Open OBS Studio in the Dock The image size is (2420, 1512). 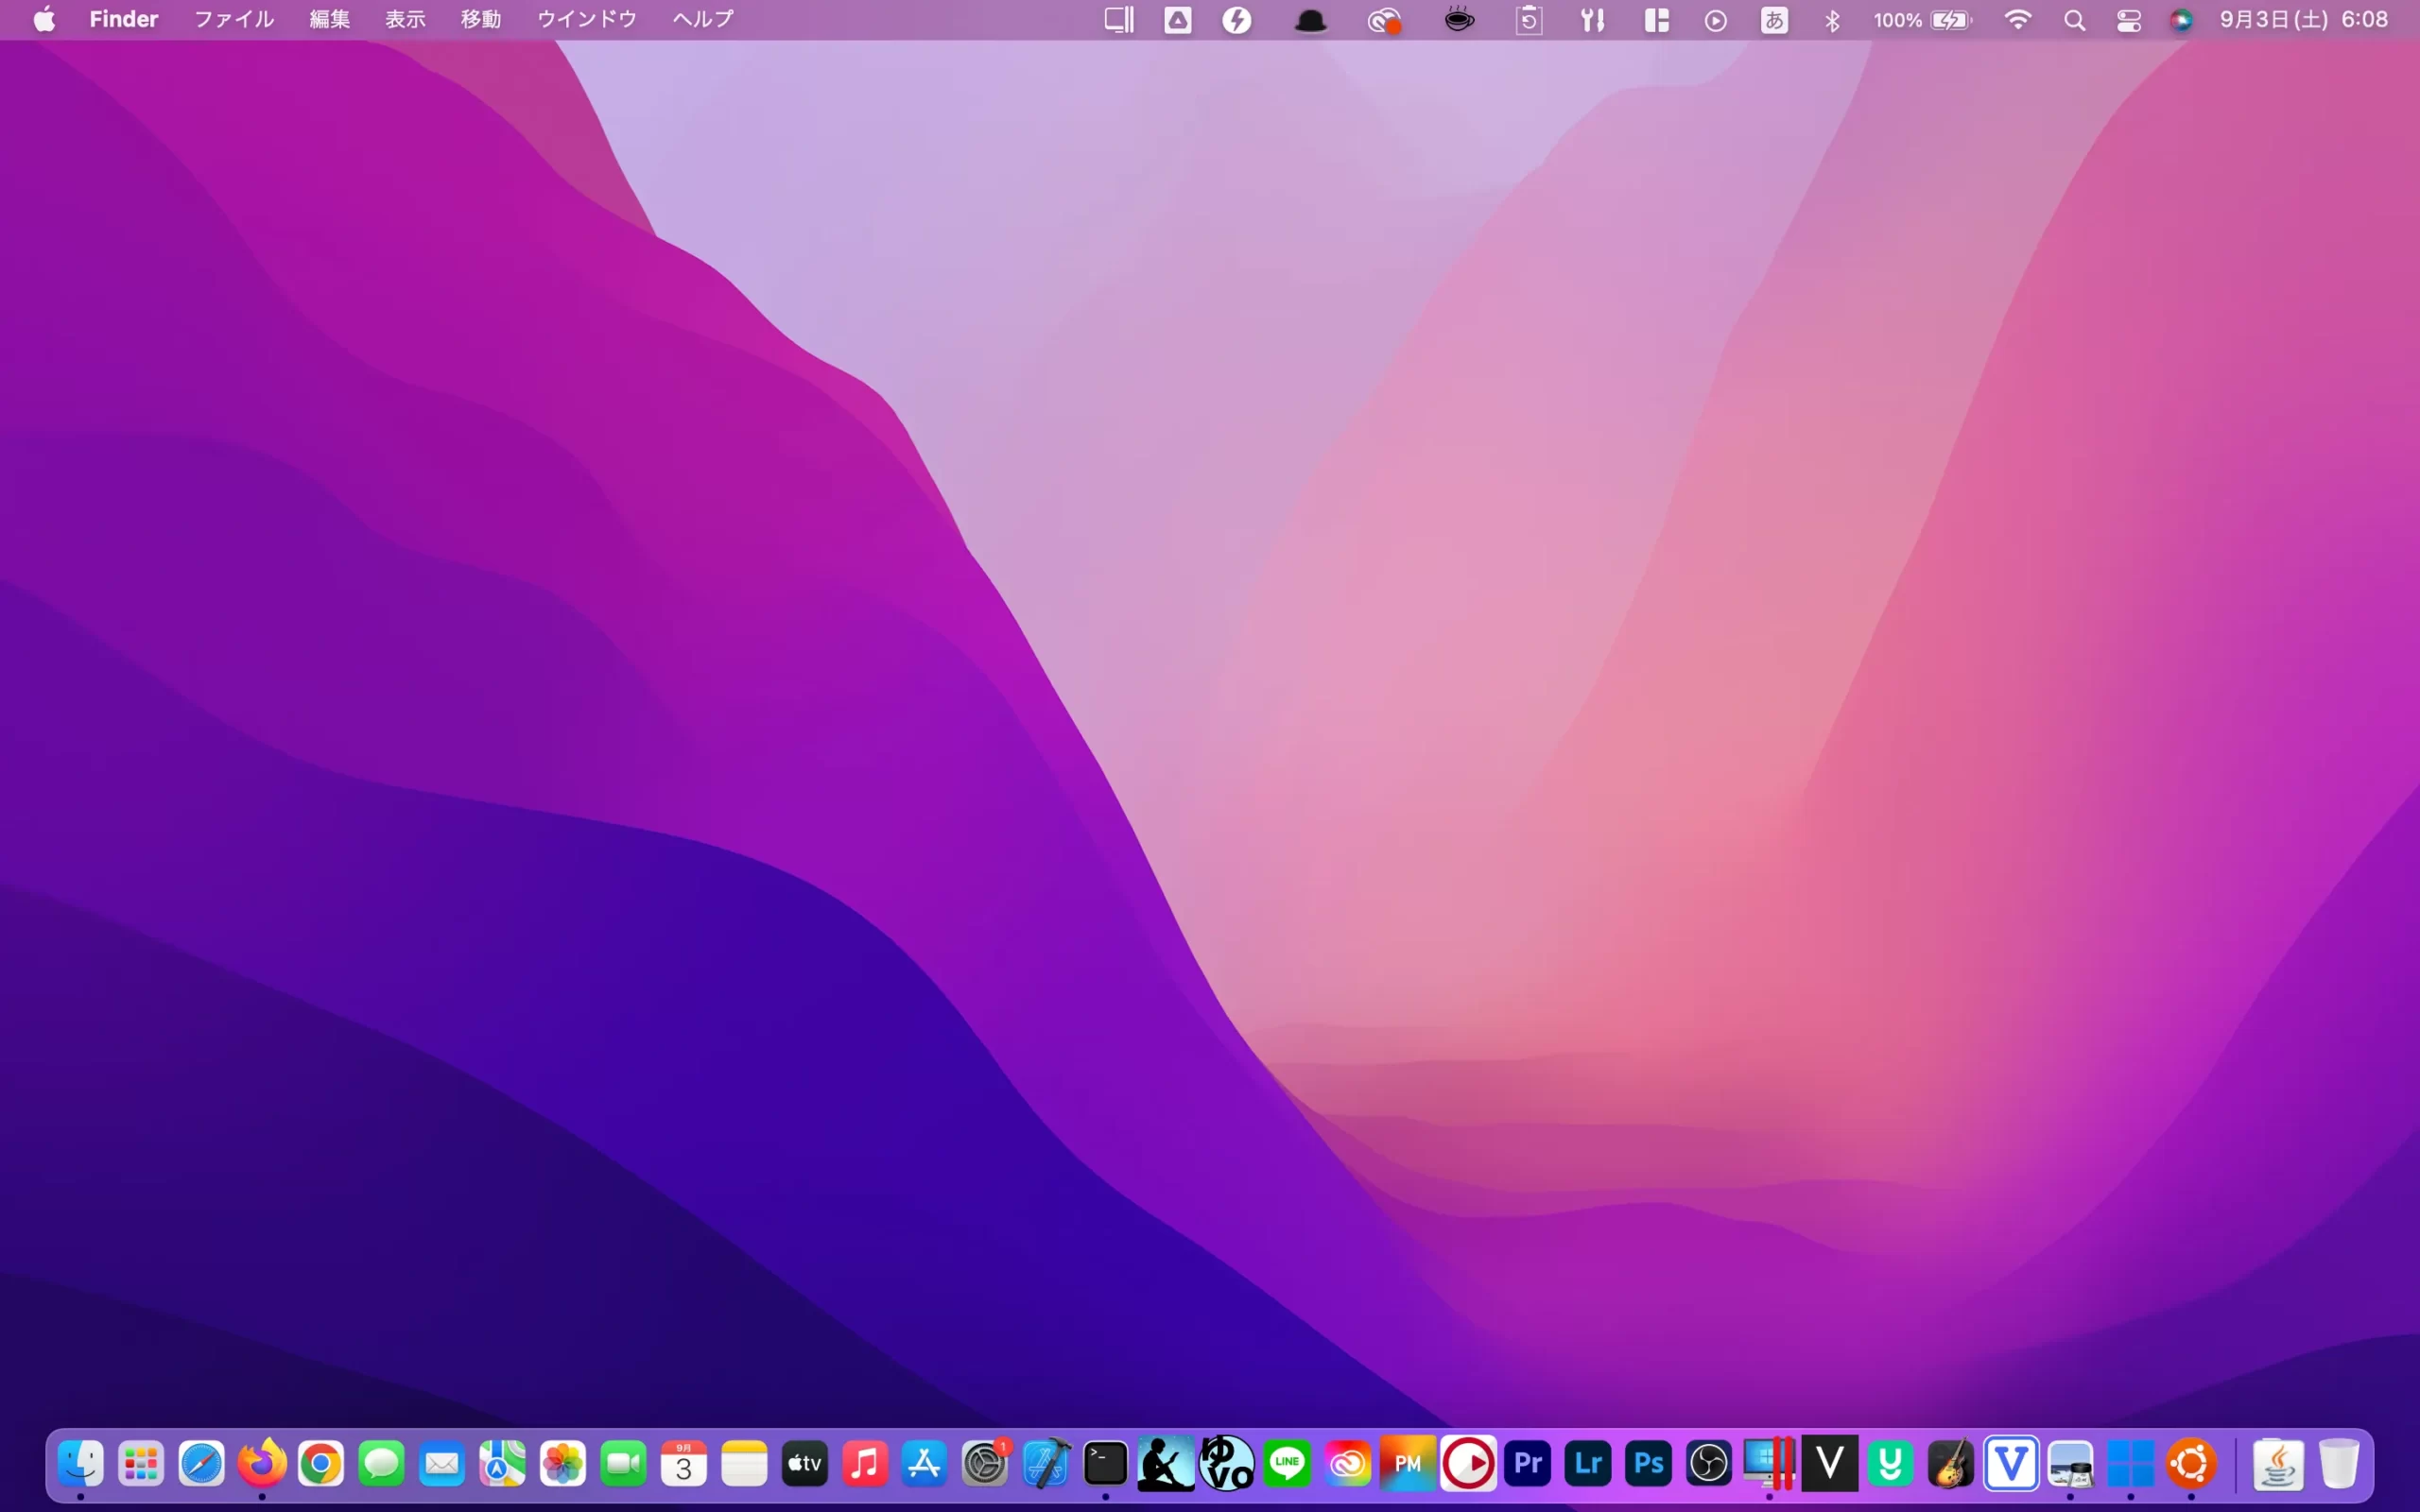click(x=1709, y=1464)
